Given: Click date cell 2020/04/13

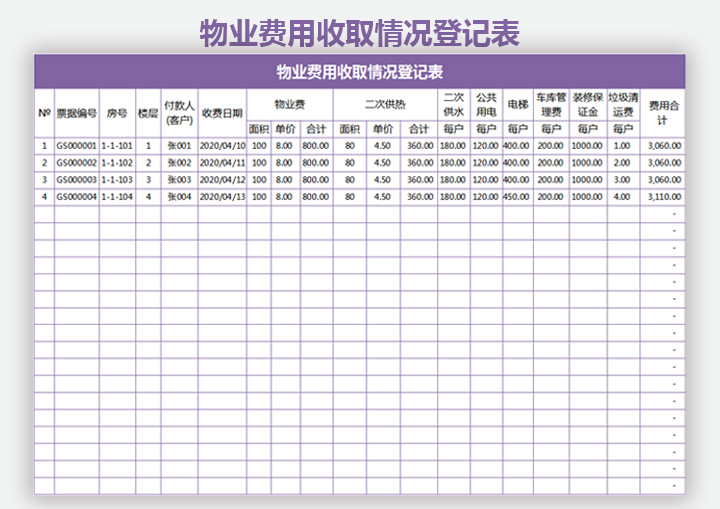Looking at the screenshot, I should [x=222, y=197].
